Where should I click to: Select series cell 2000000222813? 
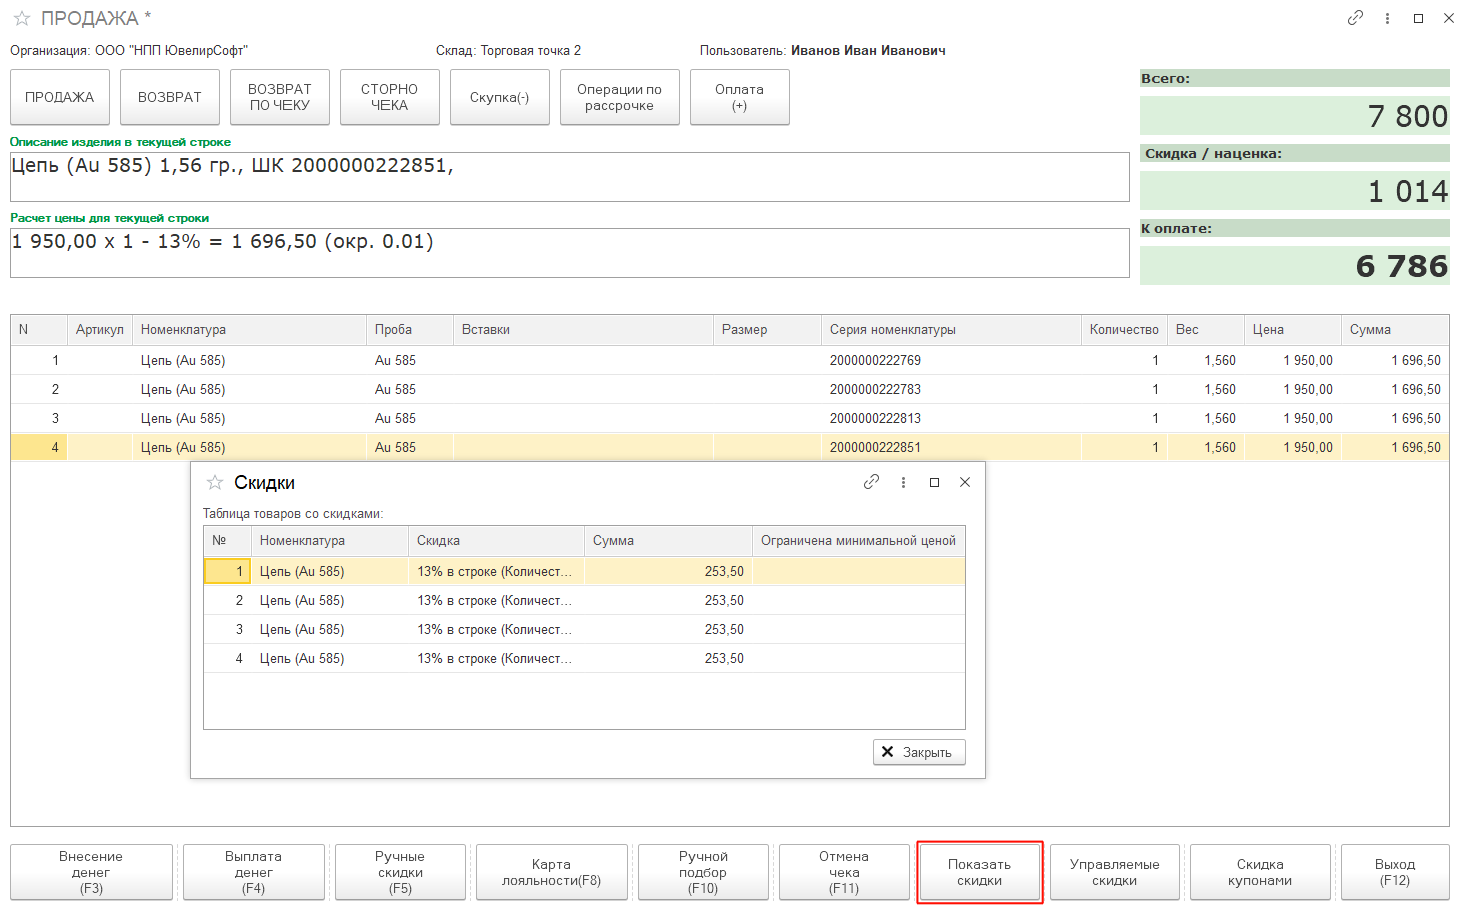click(x=951, y=418)
